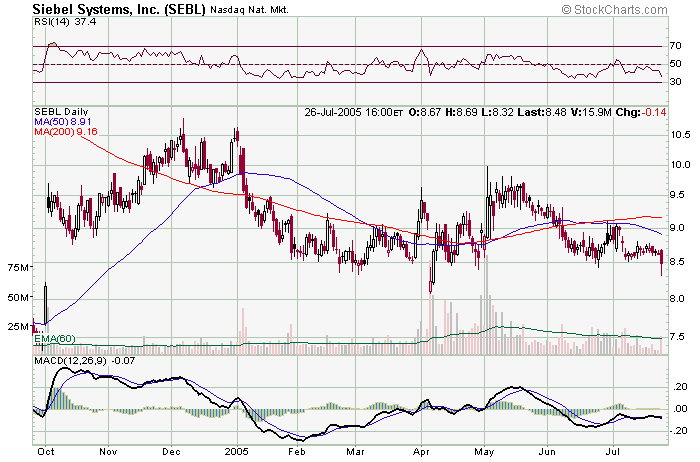The width and height of the screenshot is (700, 462).
Task: Click the Chg:-0.14 change value
Action: pyautogui.click(x=641, y=112)
